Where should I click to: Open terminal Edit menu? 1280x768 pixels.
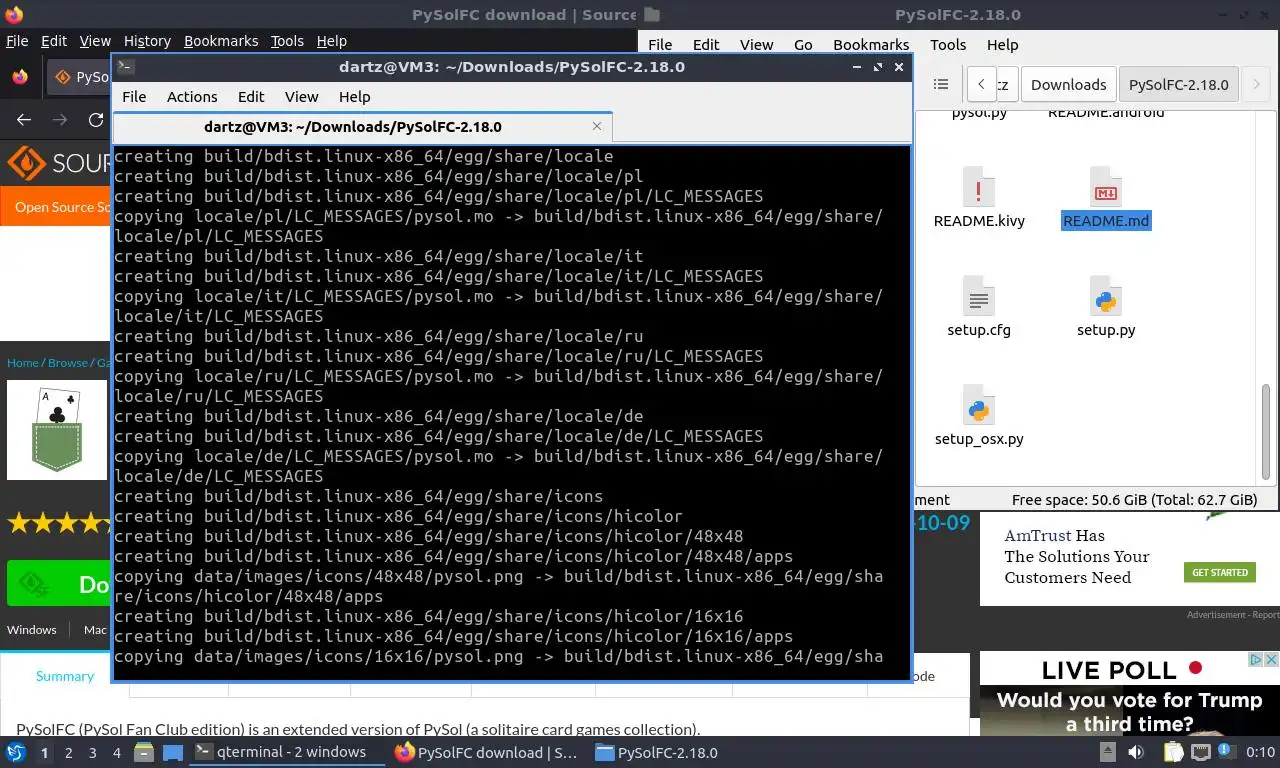click(x=251, y=97)
